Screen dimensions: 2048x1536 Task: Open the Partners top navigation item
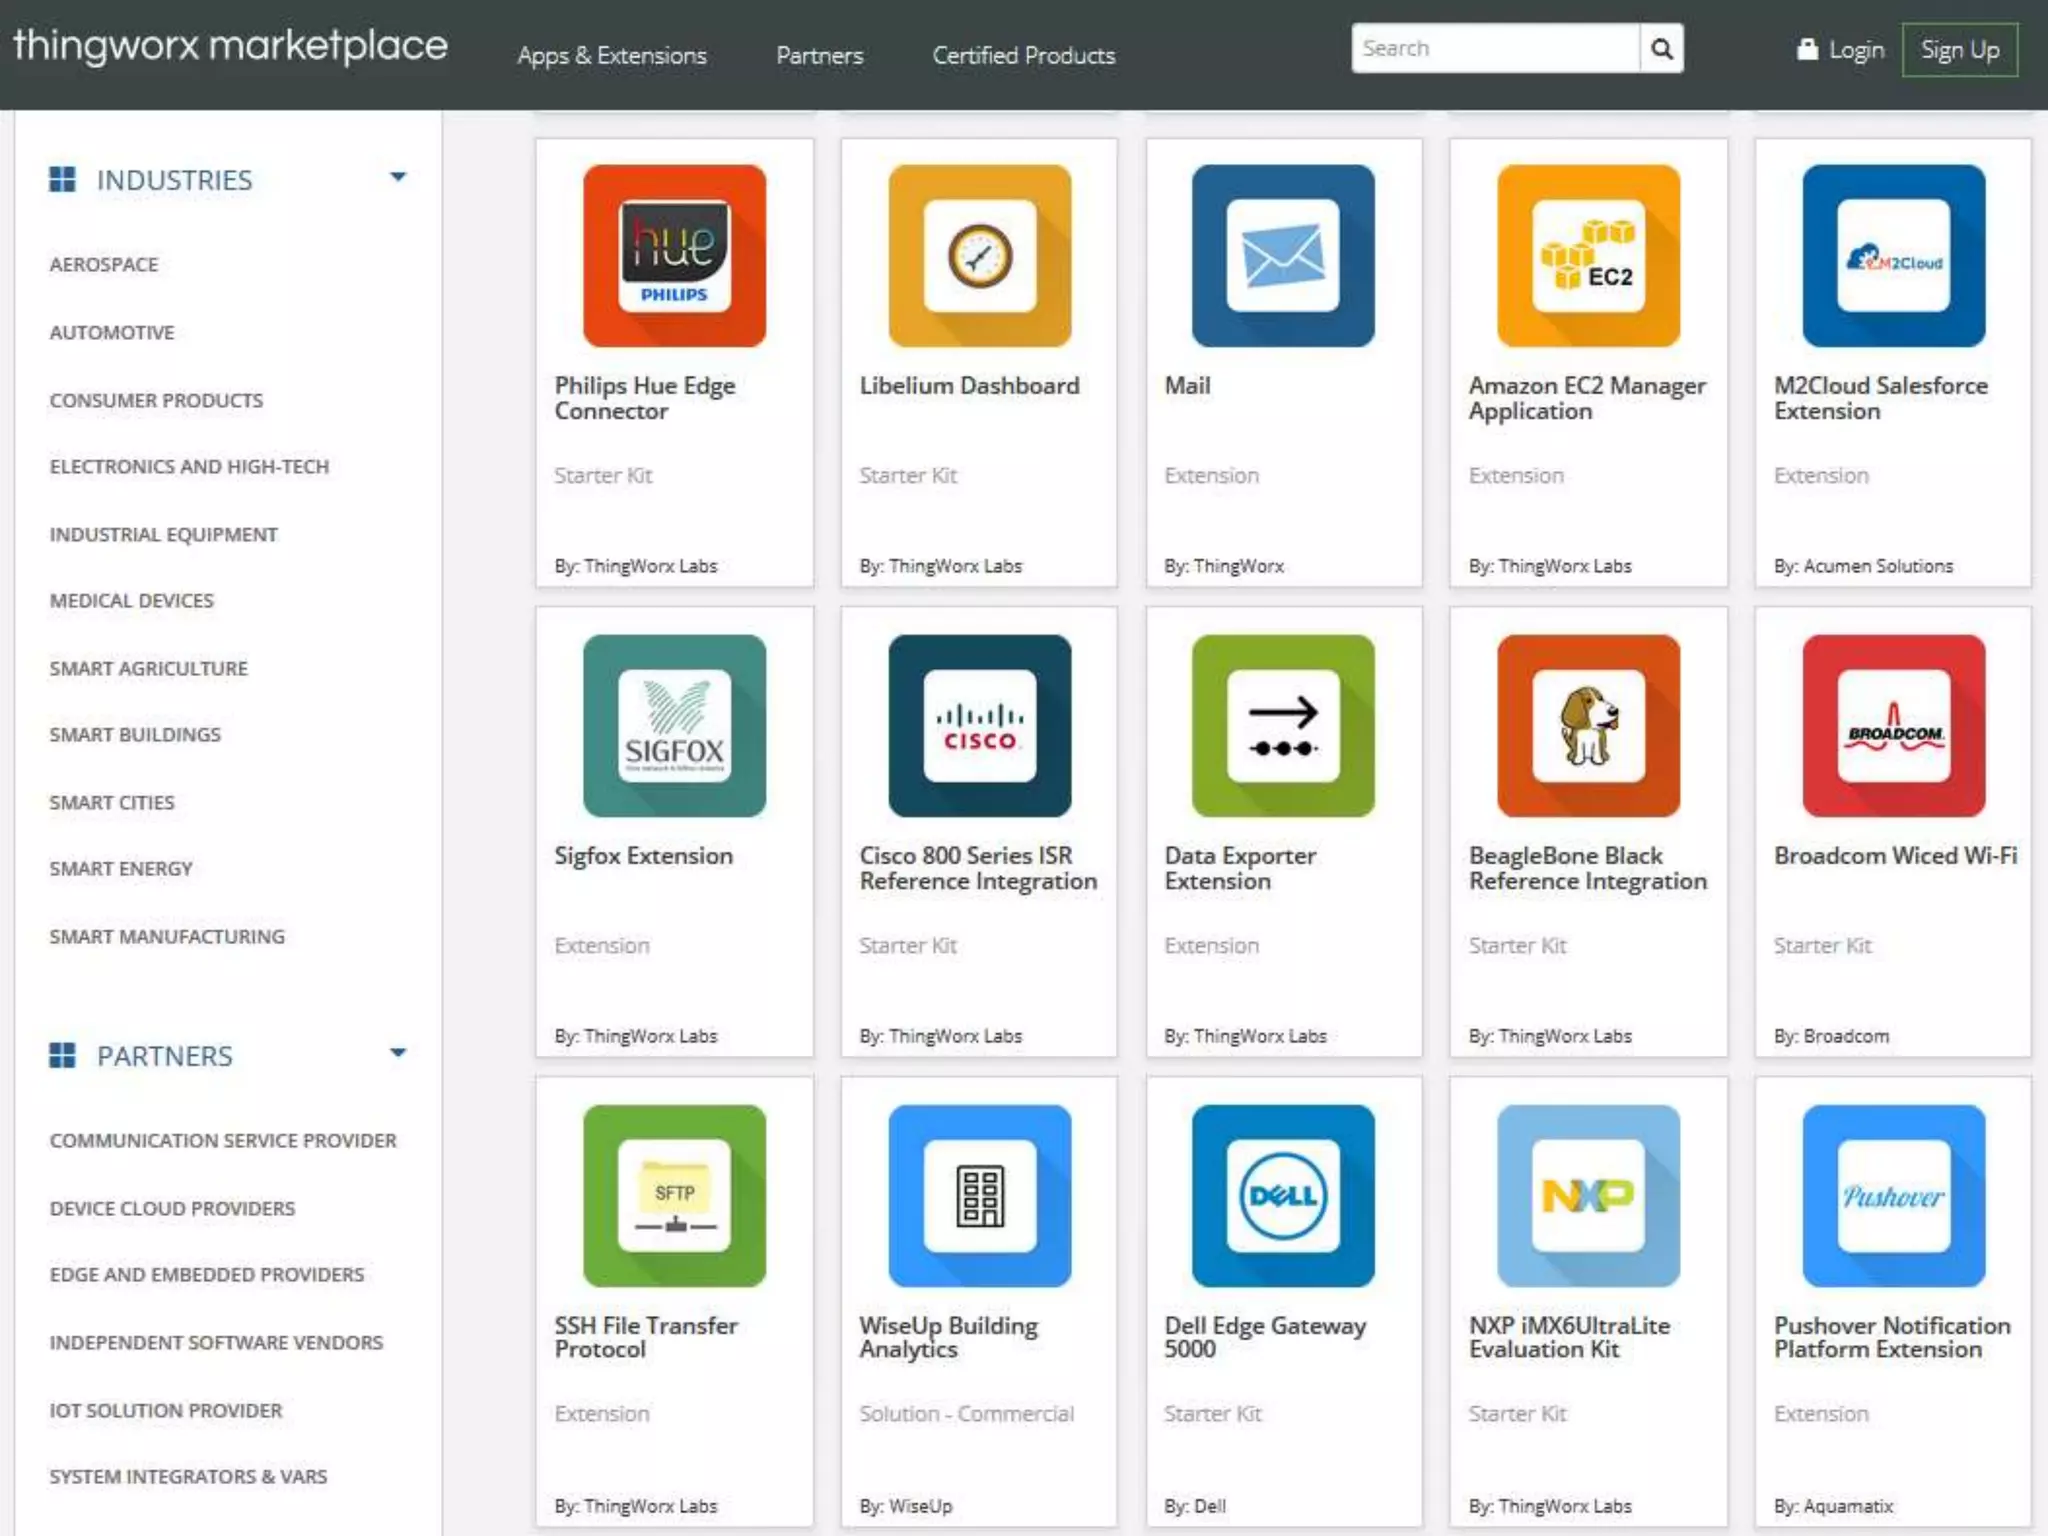(819, 56)
